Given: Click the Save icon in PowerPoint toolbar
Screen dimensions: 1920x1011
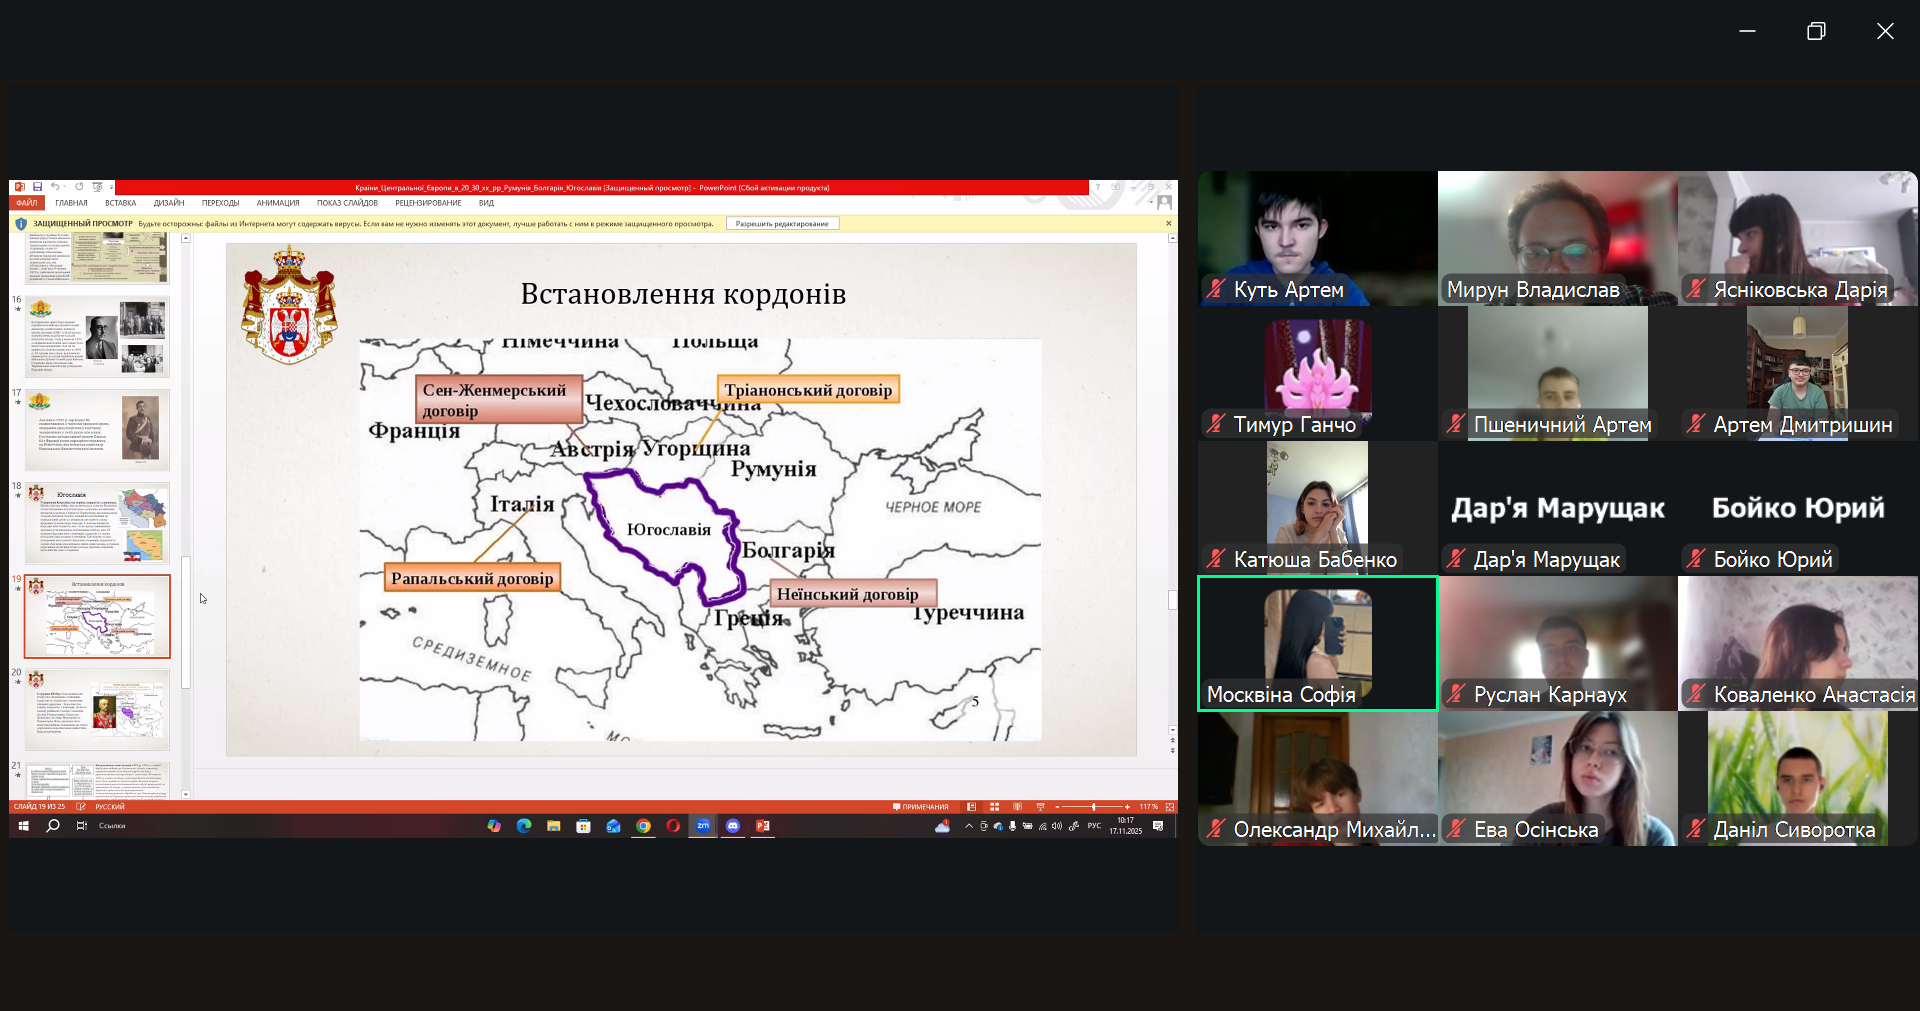Looking at the screenshot, I should pos(37,187).
